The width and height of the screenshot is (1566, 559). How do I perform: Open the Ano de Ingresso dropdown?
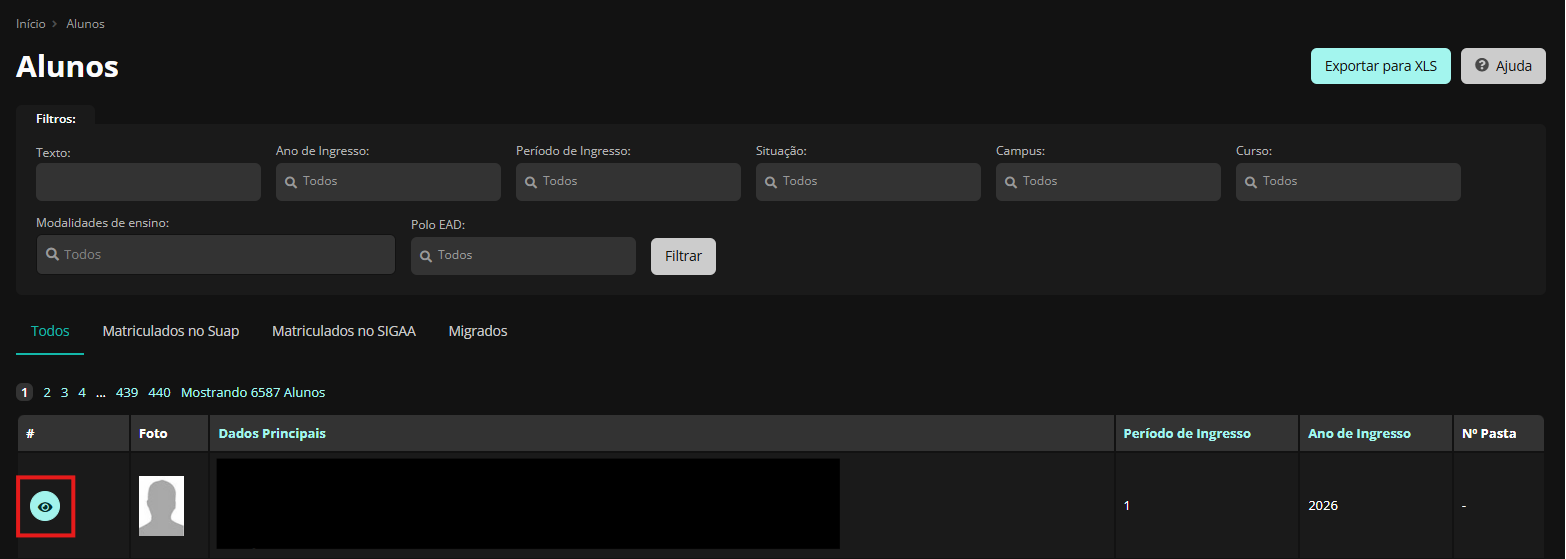click(x=388, y=182)
